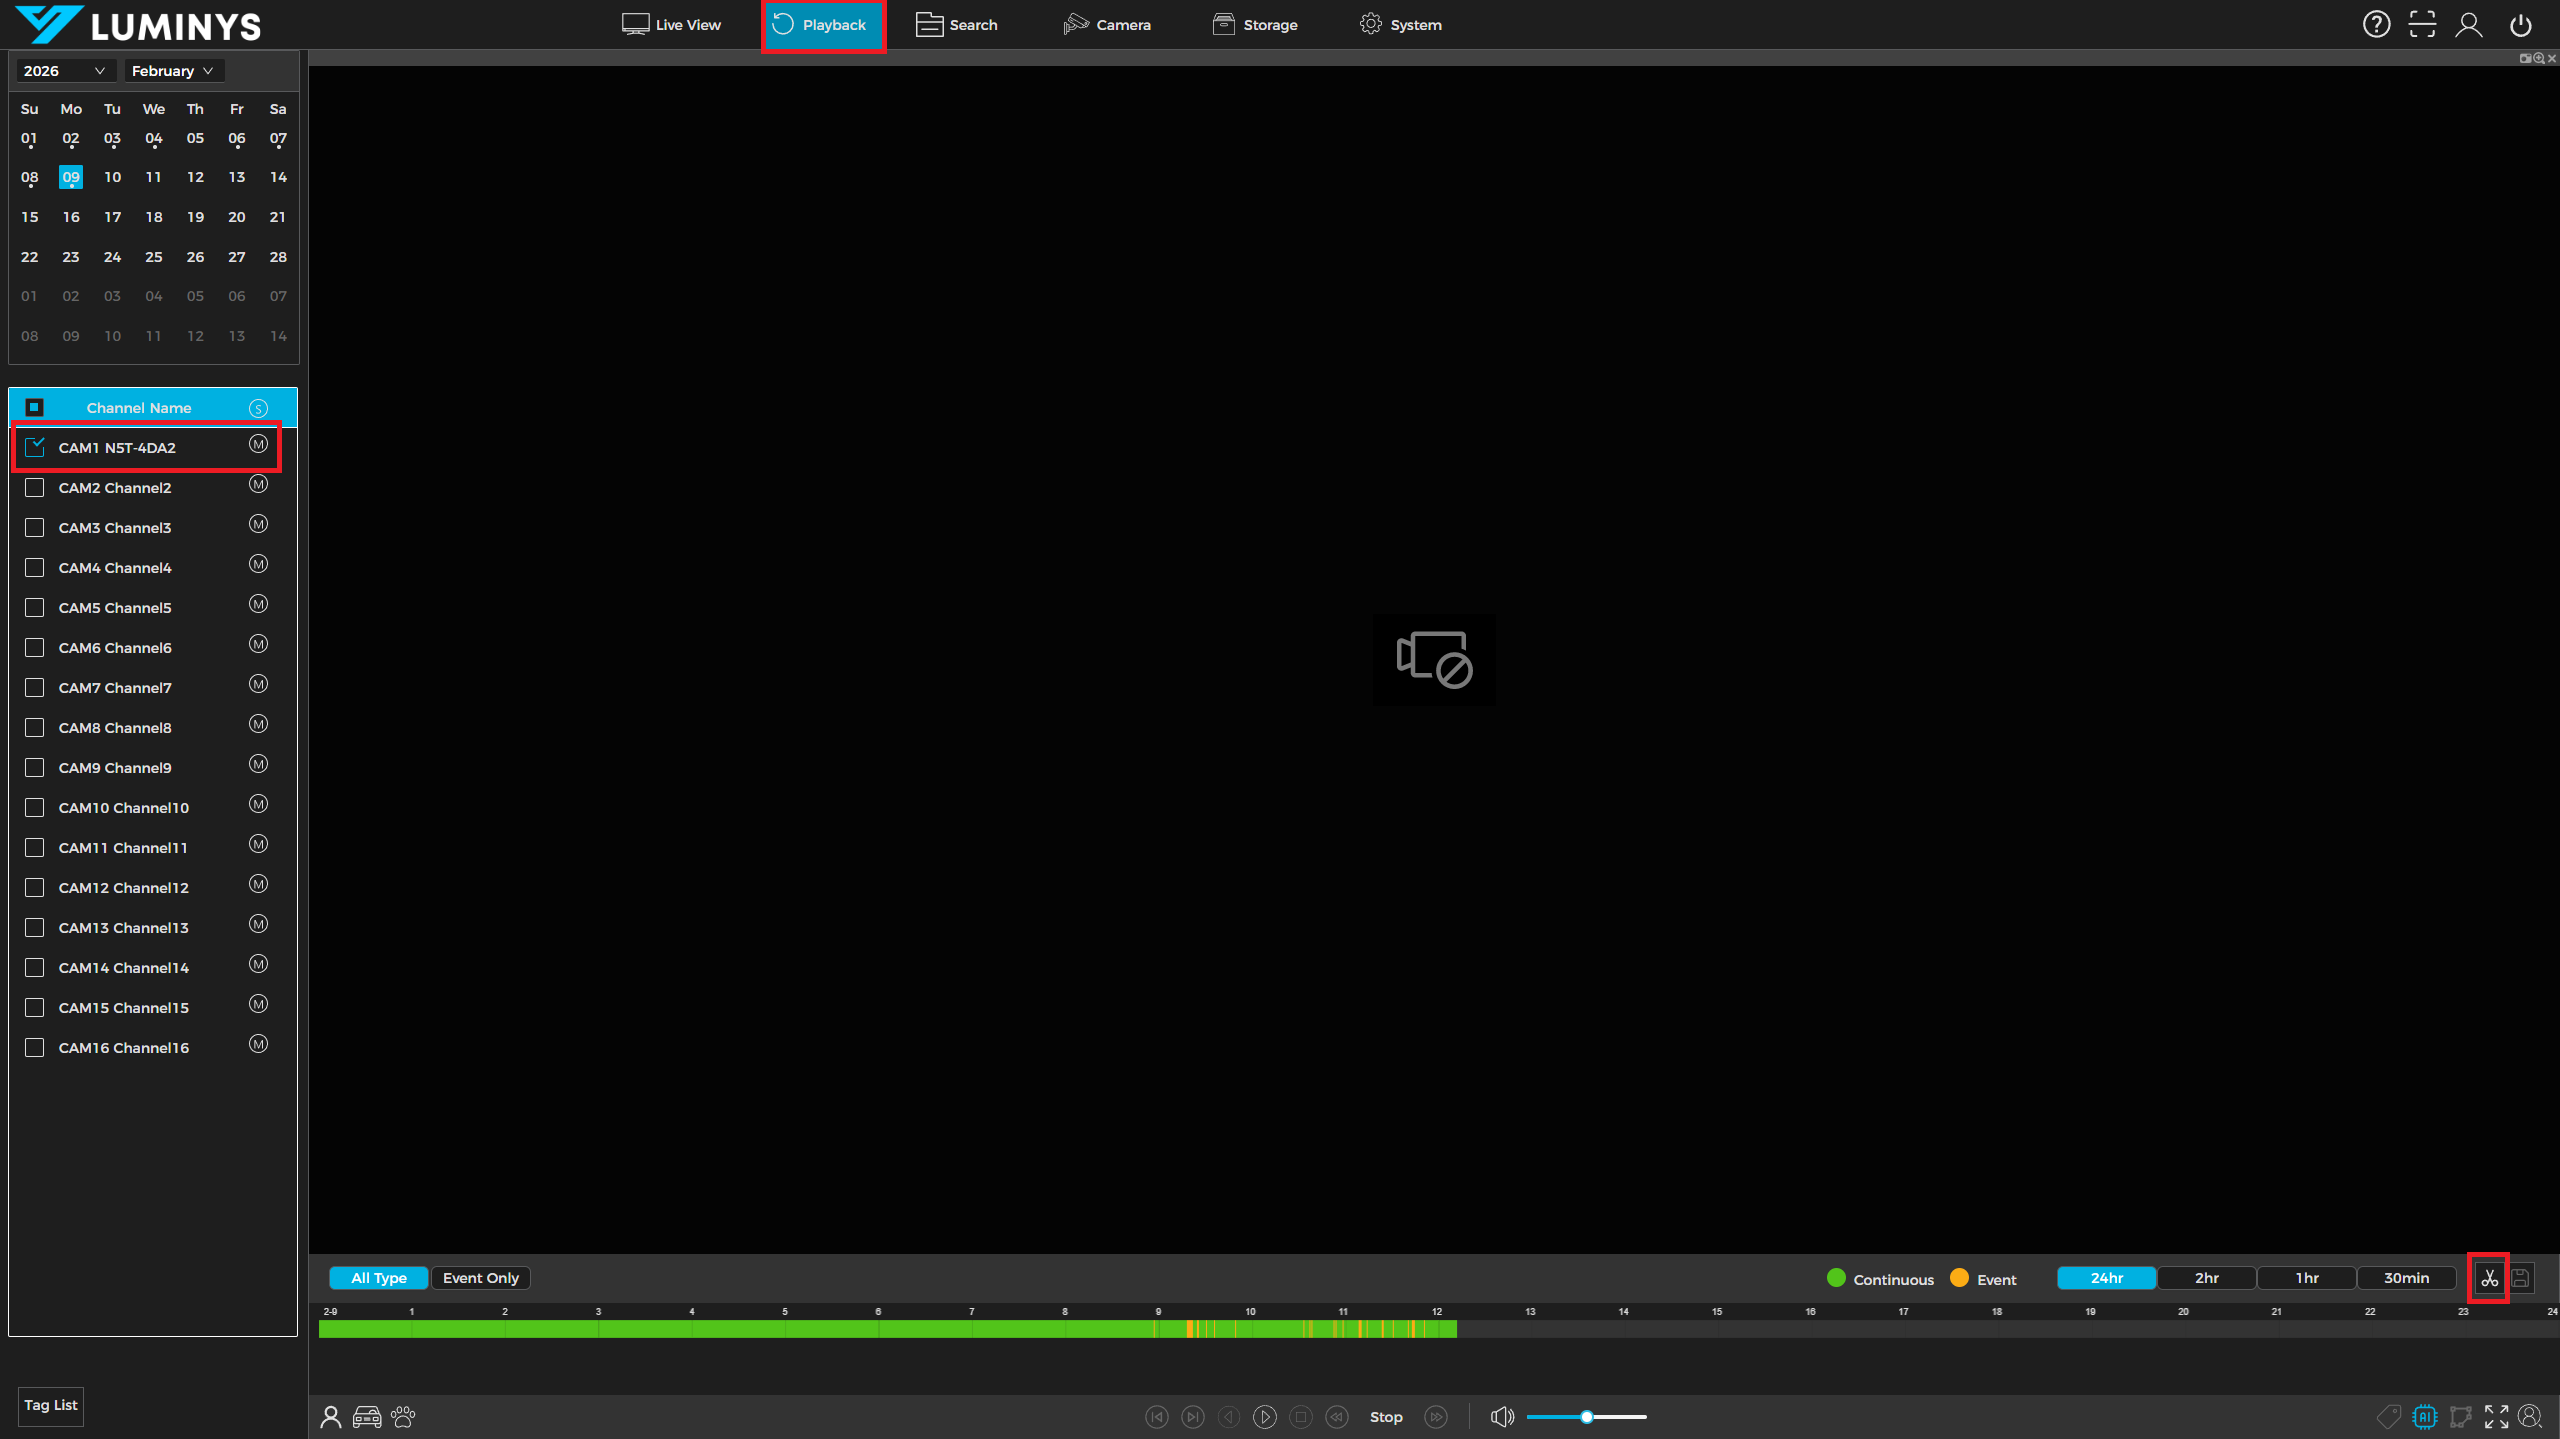This screenshot has width=2560, height=1439.
Task: Click the vehicle detection car icon
Action: (x=367, y=1417)
